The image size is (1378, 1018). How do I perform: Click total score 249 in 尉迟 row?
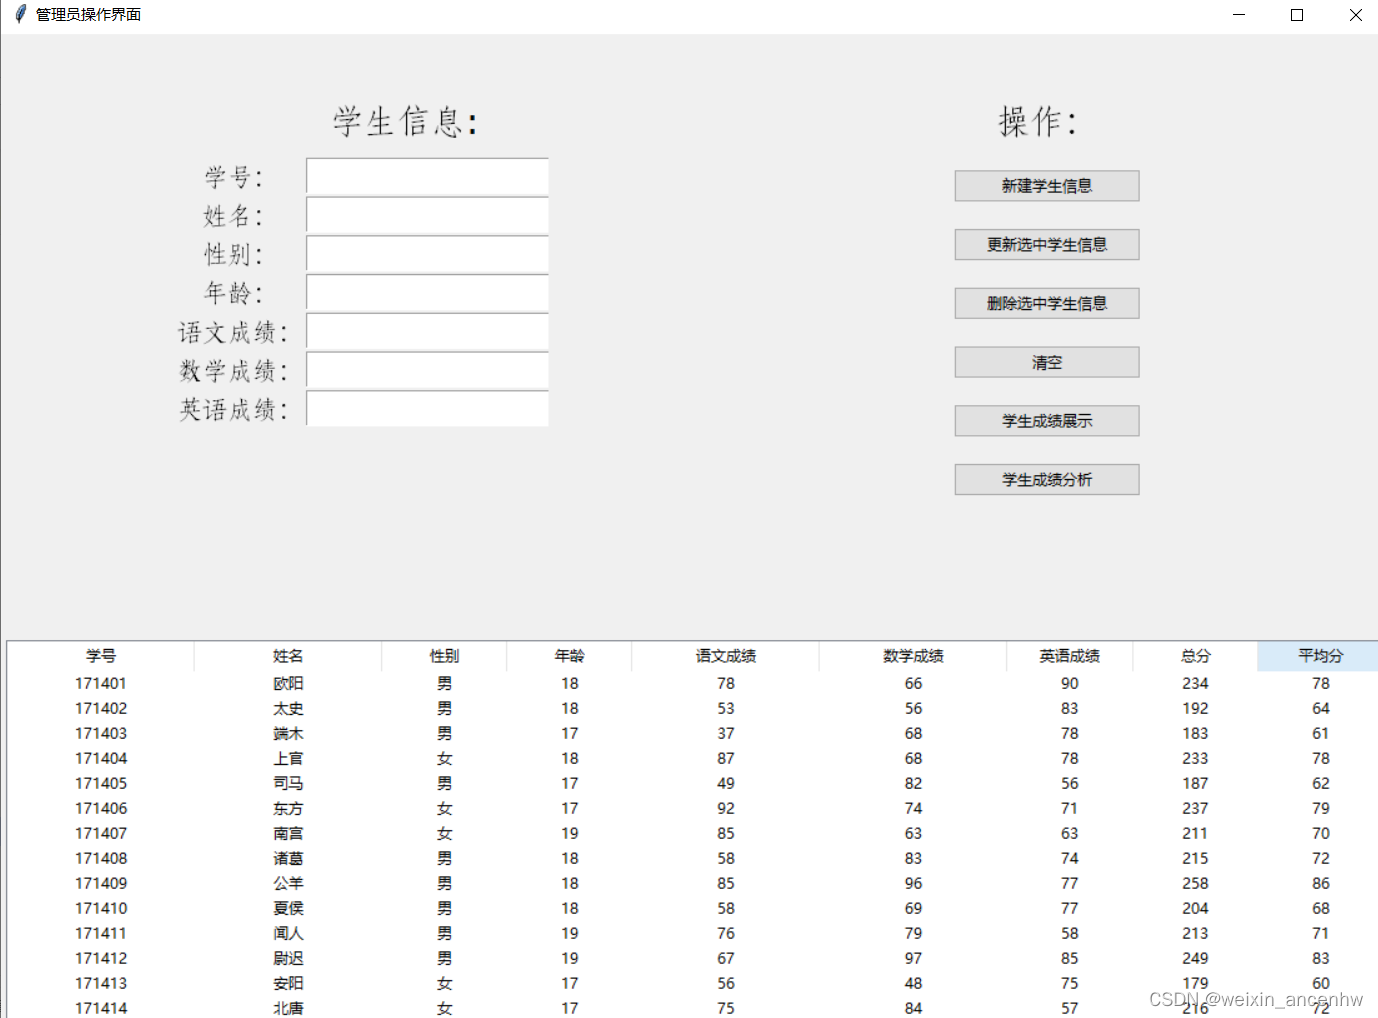tap(1195, 959)
